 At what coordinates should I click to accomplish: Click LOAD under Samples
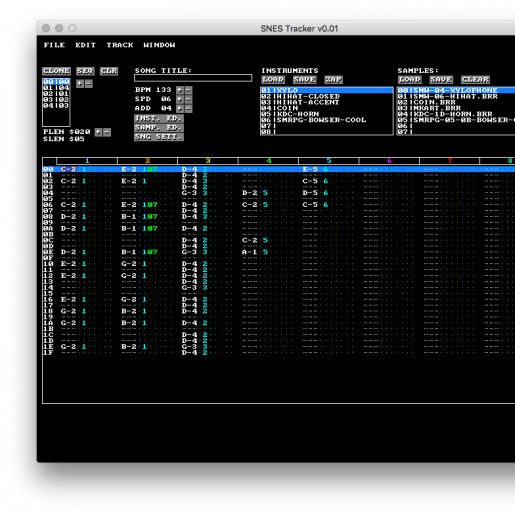click(x=410, y=80)
